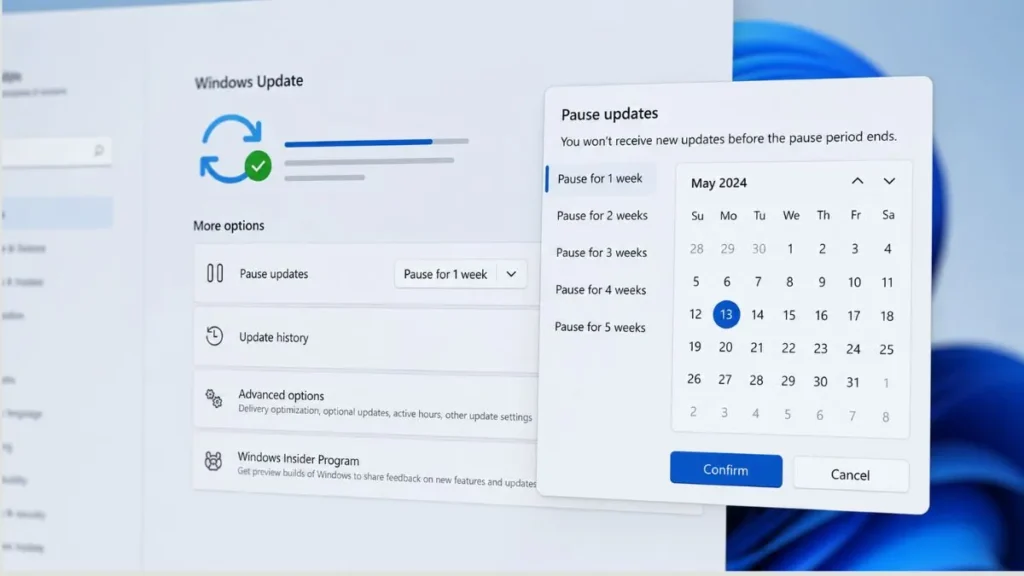The image size is (1024, 576).
Task: Click the blue update progress bar
Action: point(360,141)
